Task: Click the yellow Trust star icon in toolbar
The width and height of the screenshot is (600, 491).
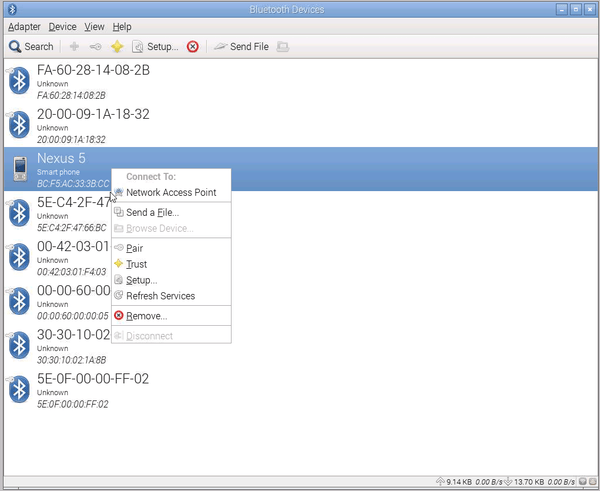Action: tap(117, 46)
